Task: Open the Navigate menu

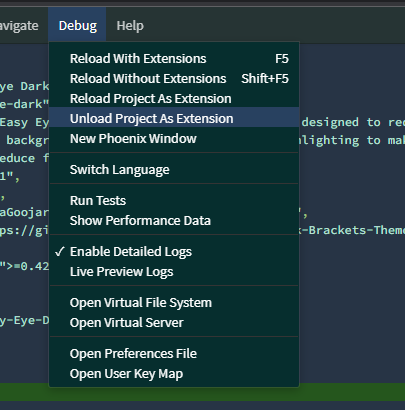Action: coord(19,26)
